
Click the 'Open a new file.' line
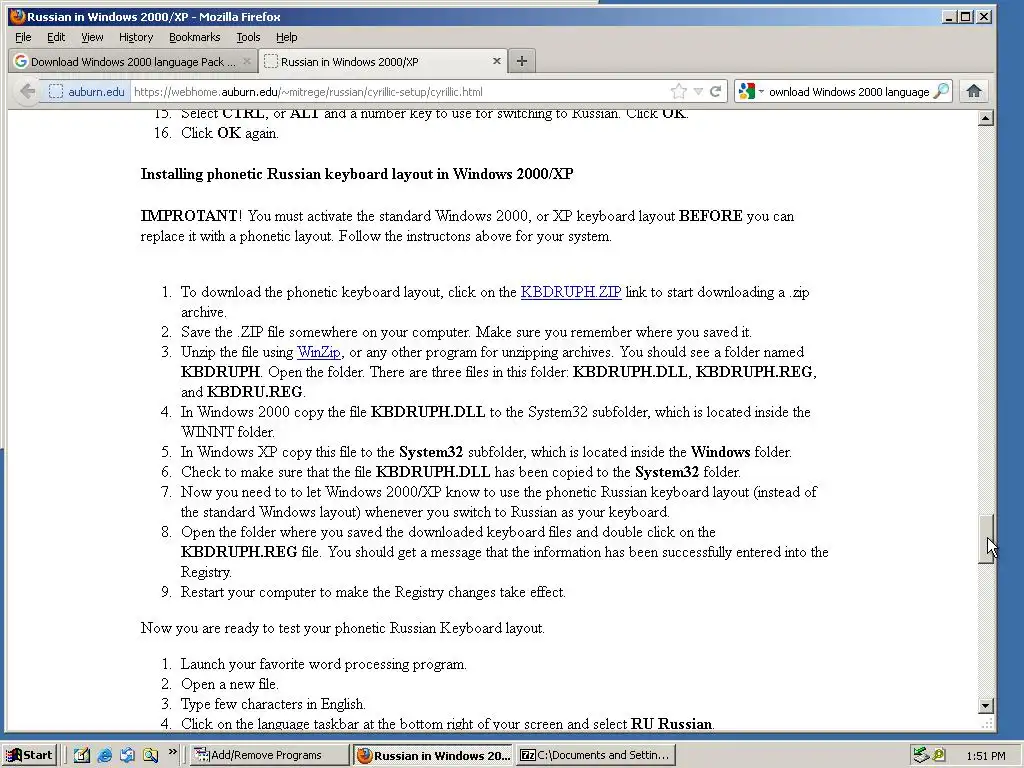230,684
